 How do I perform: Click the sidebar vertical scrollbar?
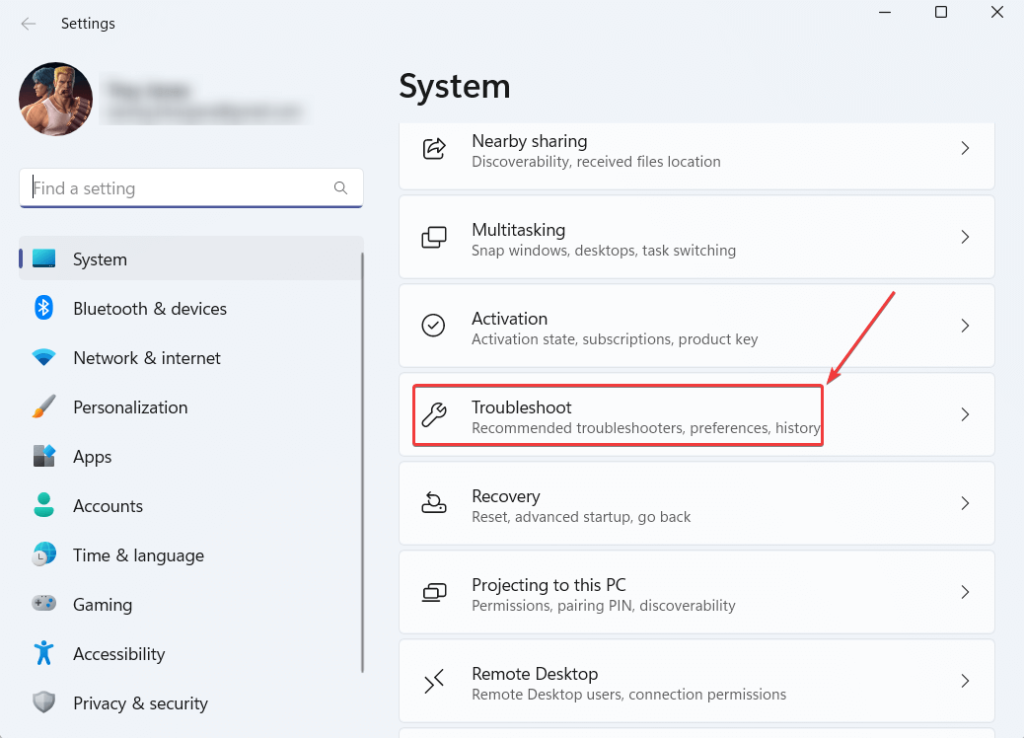363,460
